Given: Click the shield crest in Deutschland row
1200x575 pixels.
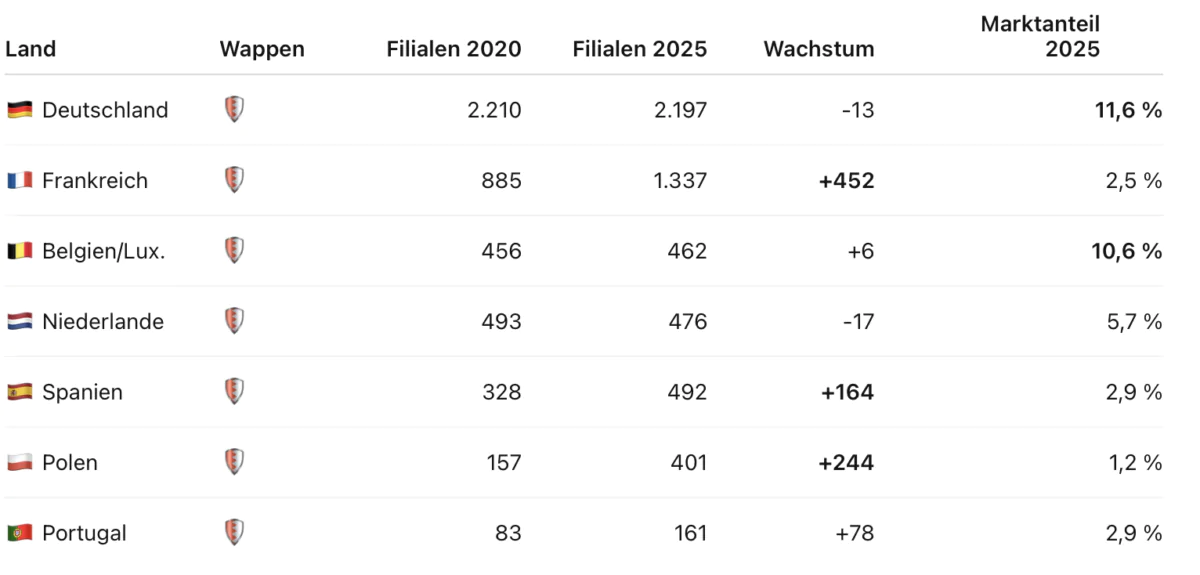Looking at the screenshot, I should coord(234,109).
